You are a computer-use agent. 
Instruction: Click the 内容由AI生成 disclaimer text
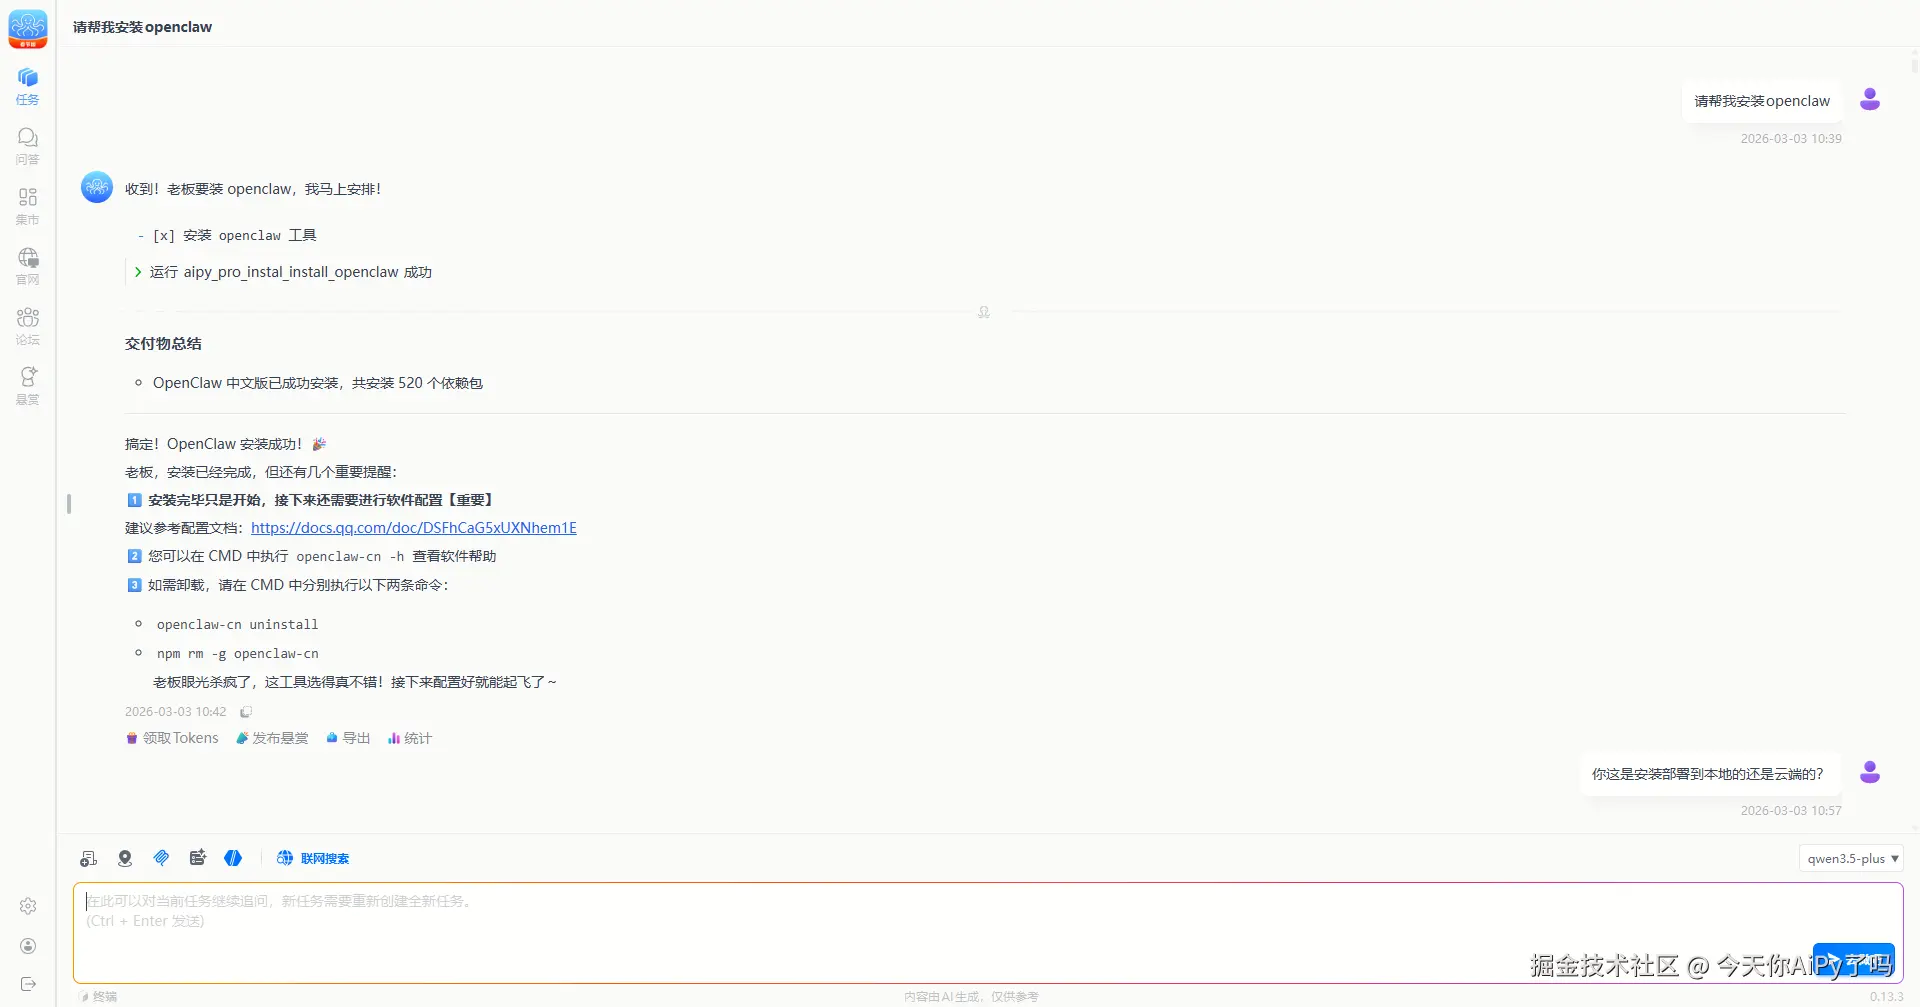pos(971,996)
